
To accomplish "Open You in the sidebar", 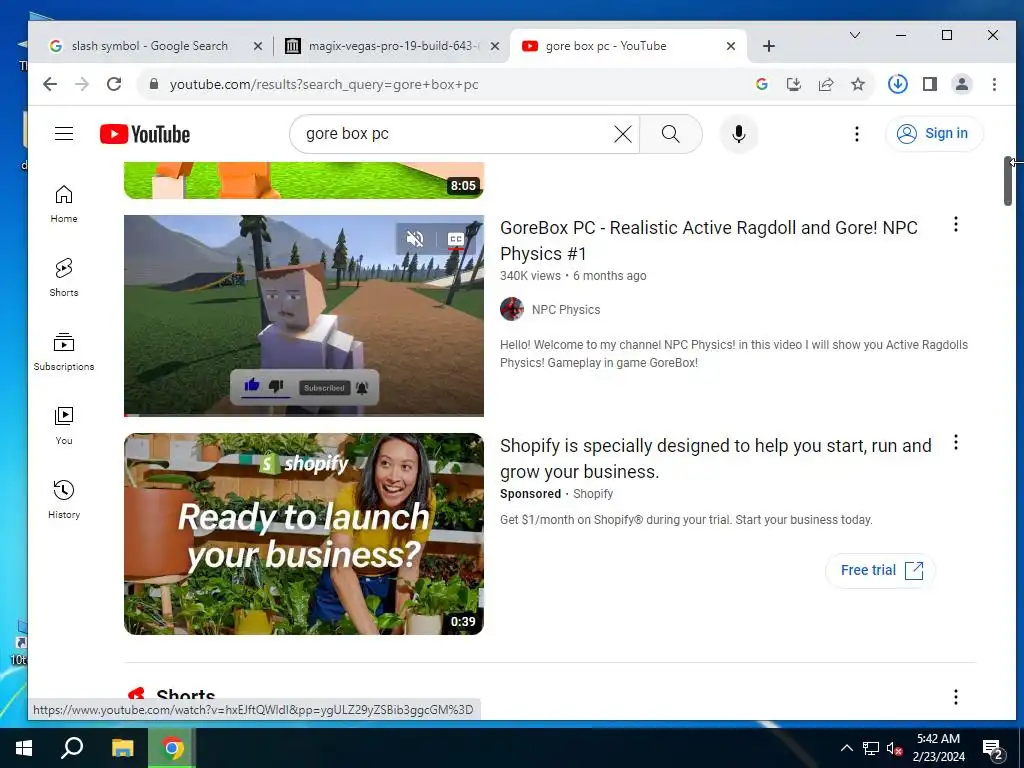I will [64, 426].
